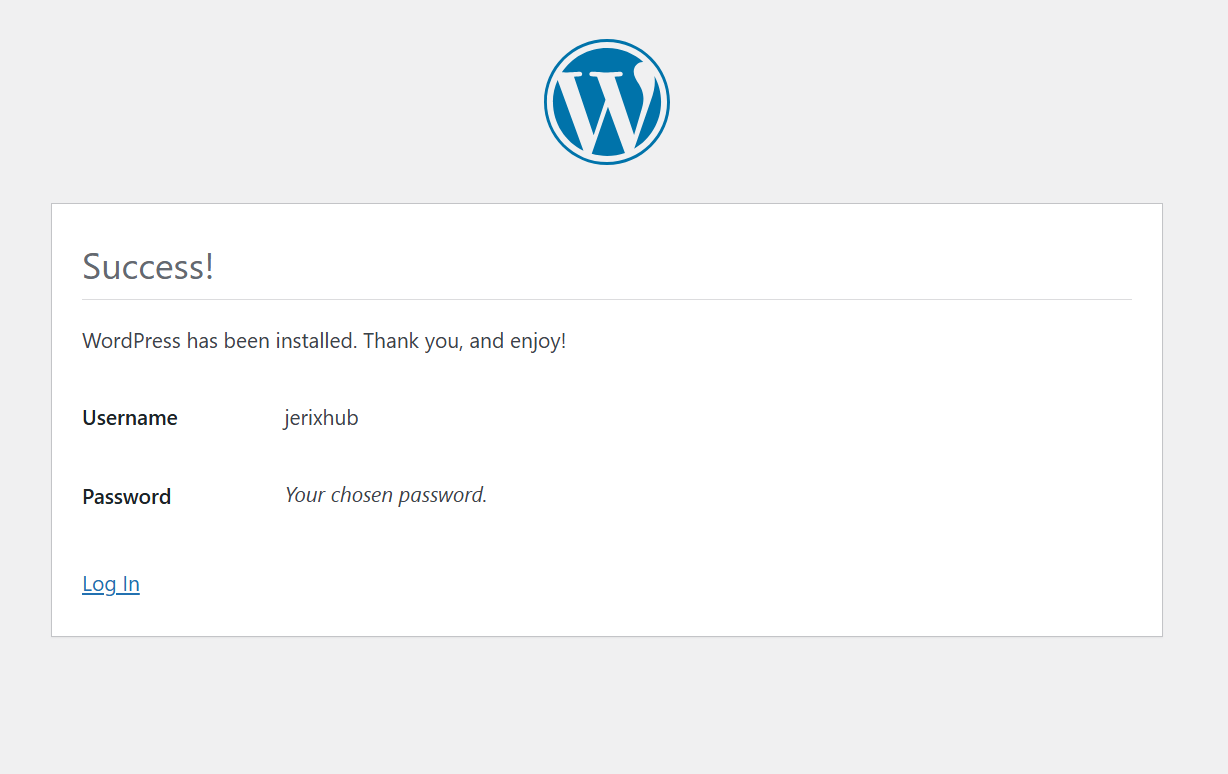The image size is (1228, 774).
Task: Select the username value jerixhub
Action: 320,417
